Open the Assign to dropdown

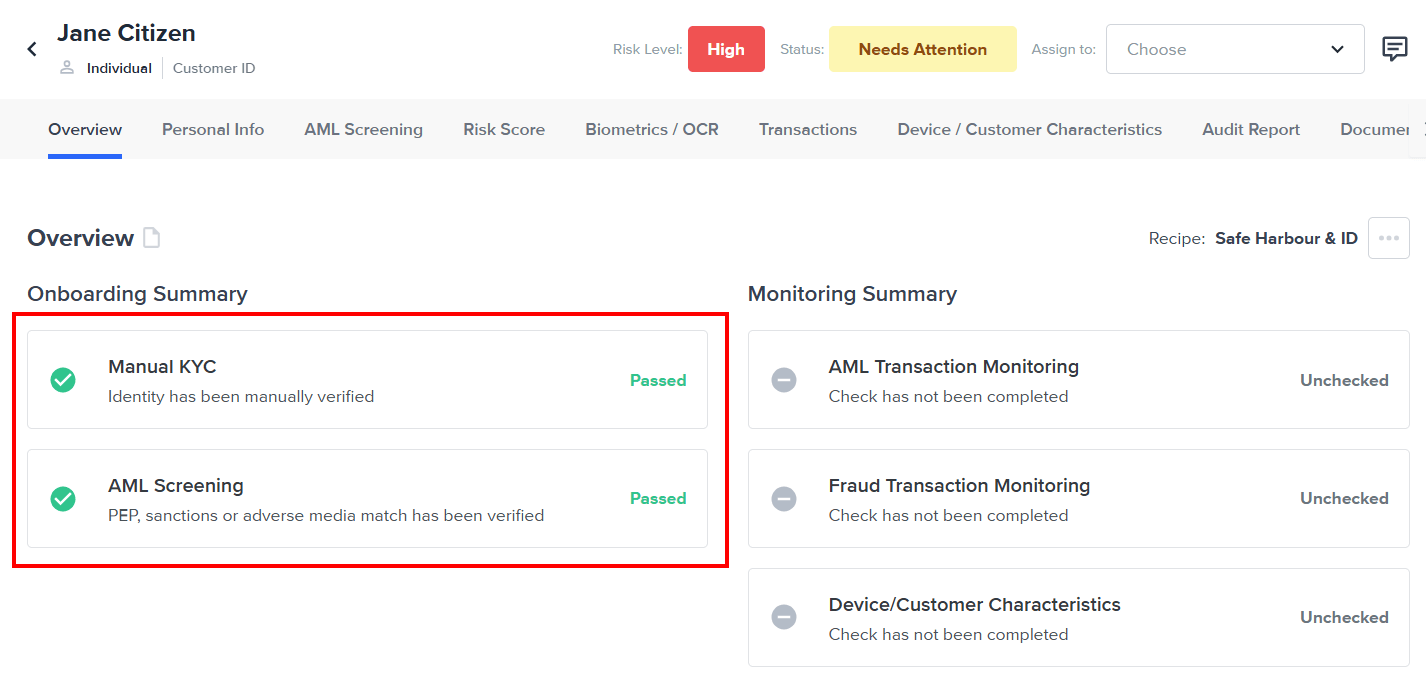click(x=1234, y=49)
